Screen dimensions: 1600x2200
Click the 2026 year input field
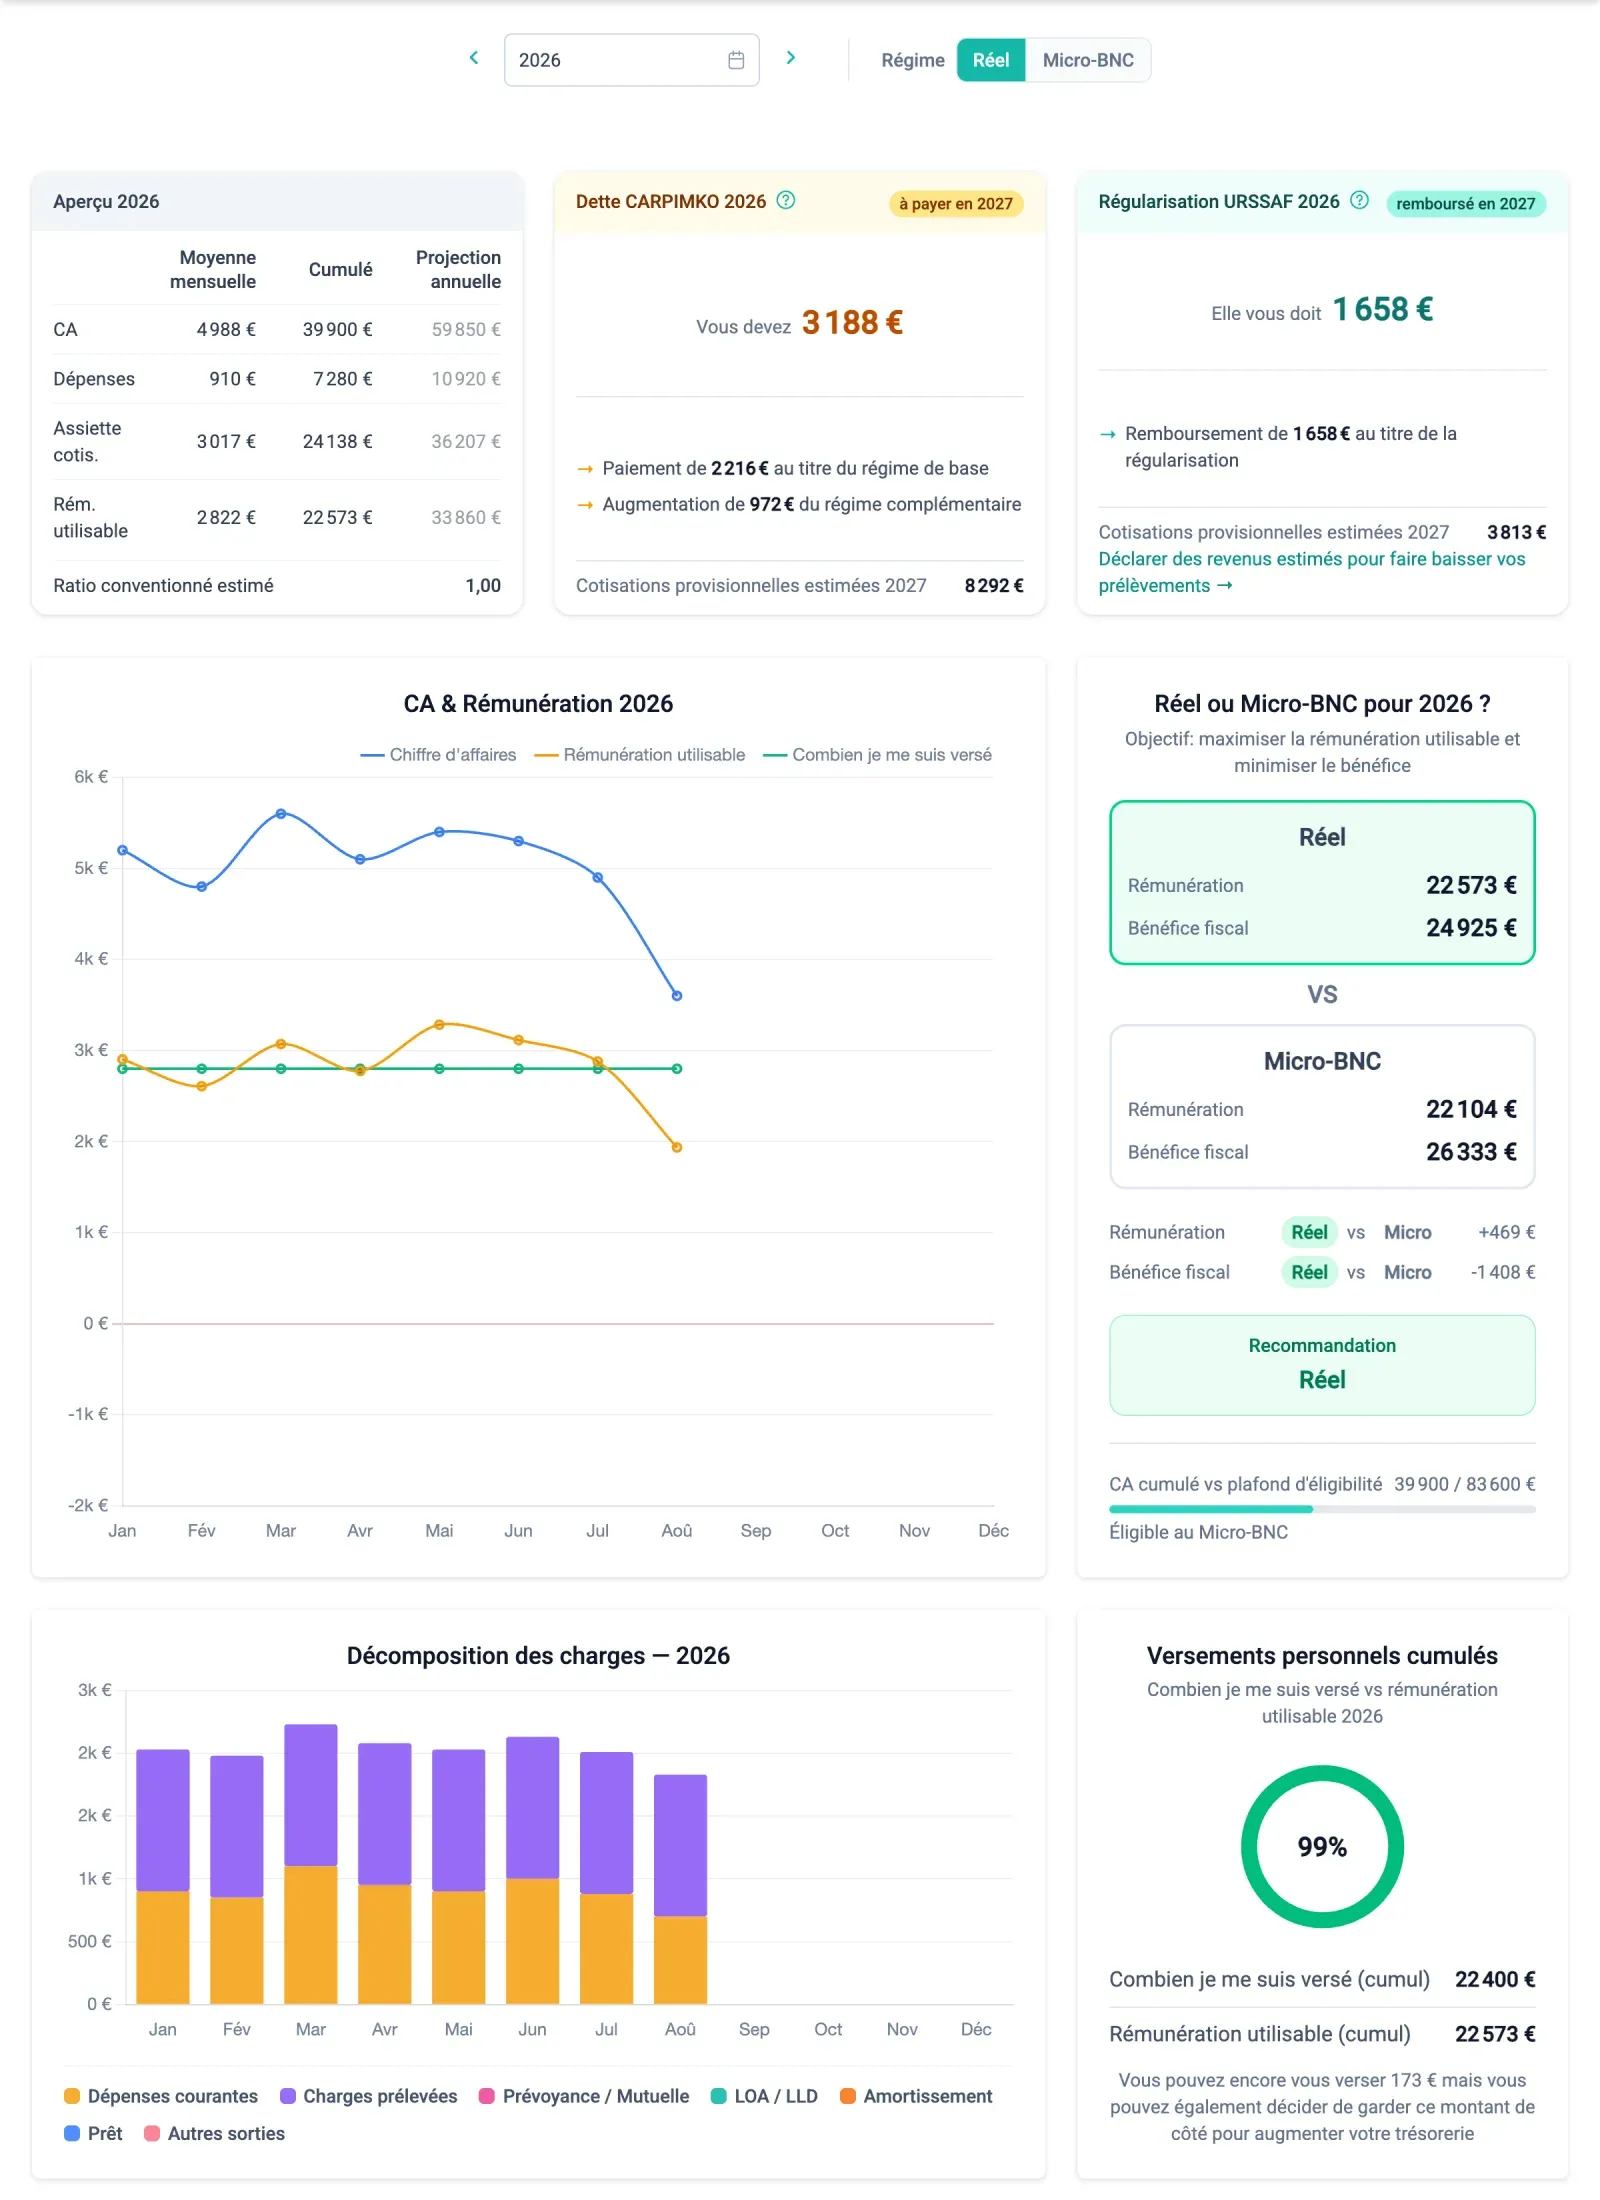[x=631, y=60]
